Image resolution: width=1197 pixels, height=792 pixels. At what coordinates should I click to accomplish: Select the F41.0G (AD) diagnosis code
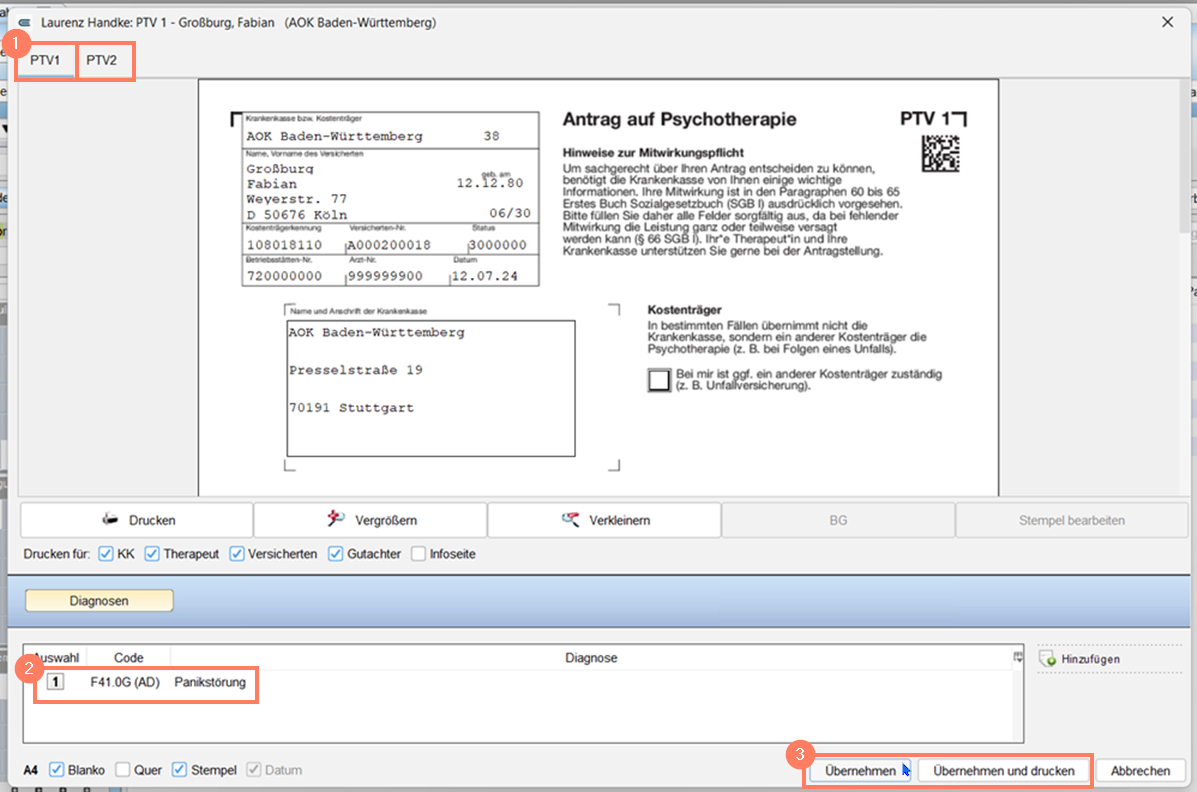pyautogui.click(x=125, y=682)
